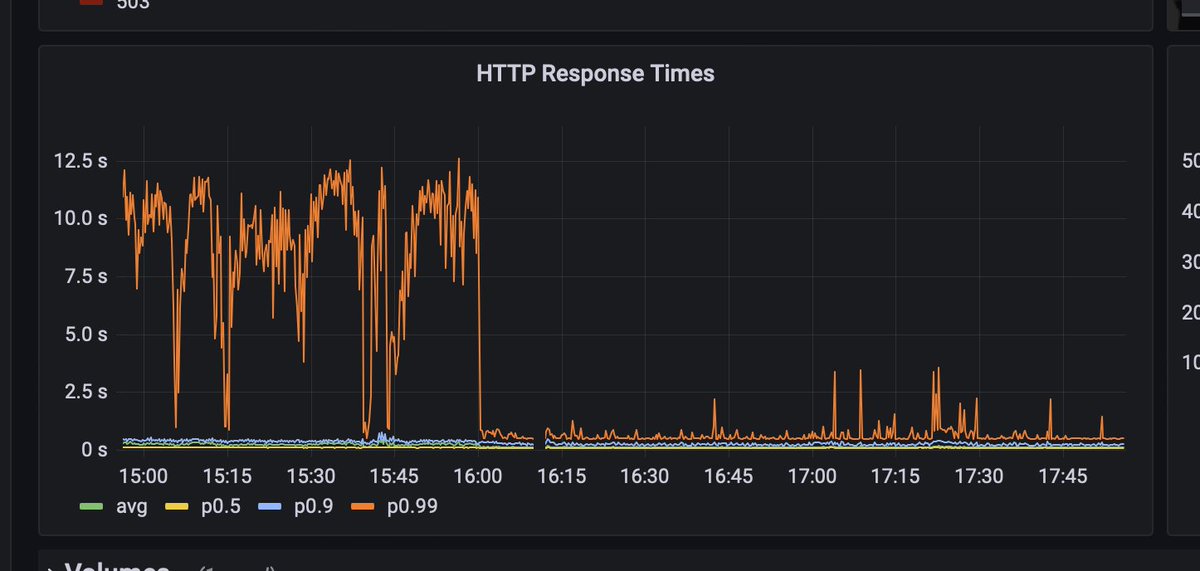Click the yellow p0.5 color swatch
The image size is (1200, 571).
pyautogui.click(x=176, y=507)
